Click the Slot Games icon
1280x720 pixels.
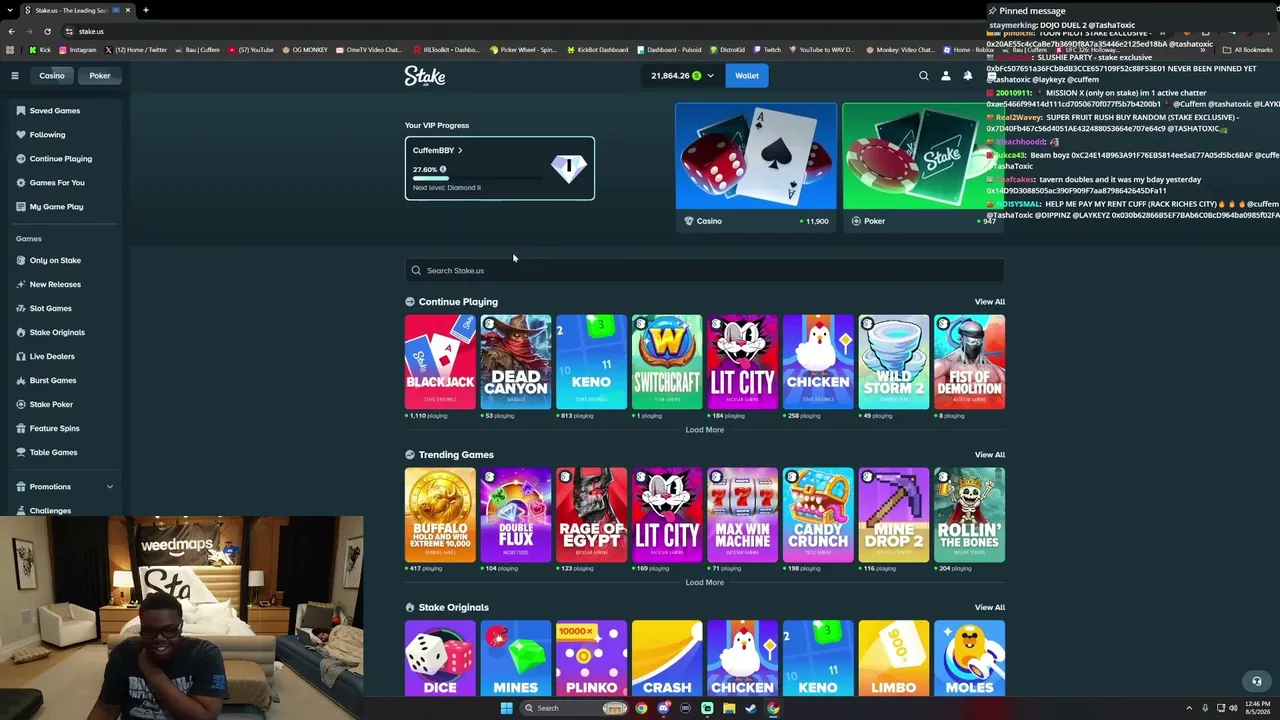click(21, 309)
